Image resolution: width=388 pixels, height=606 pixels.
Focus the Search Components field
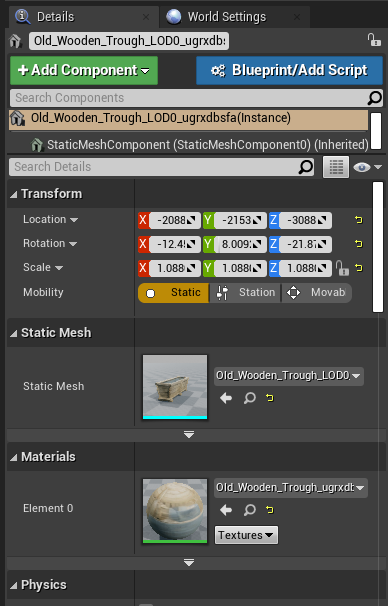tap(189, 98)
